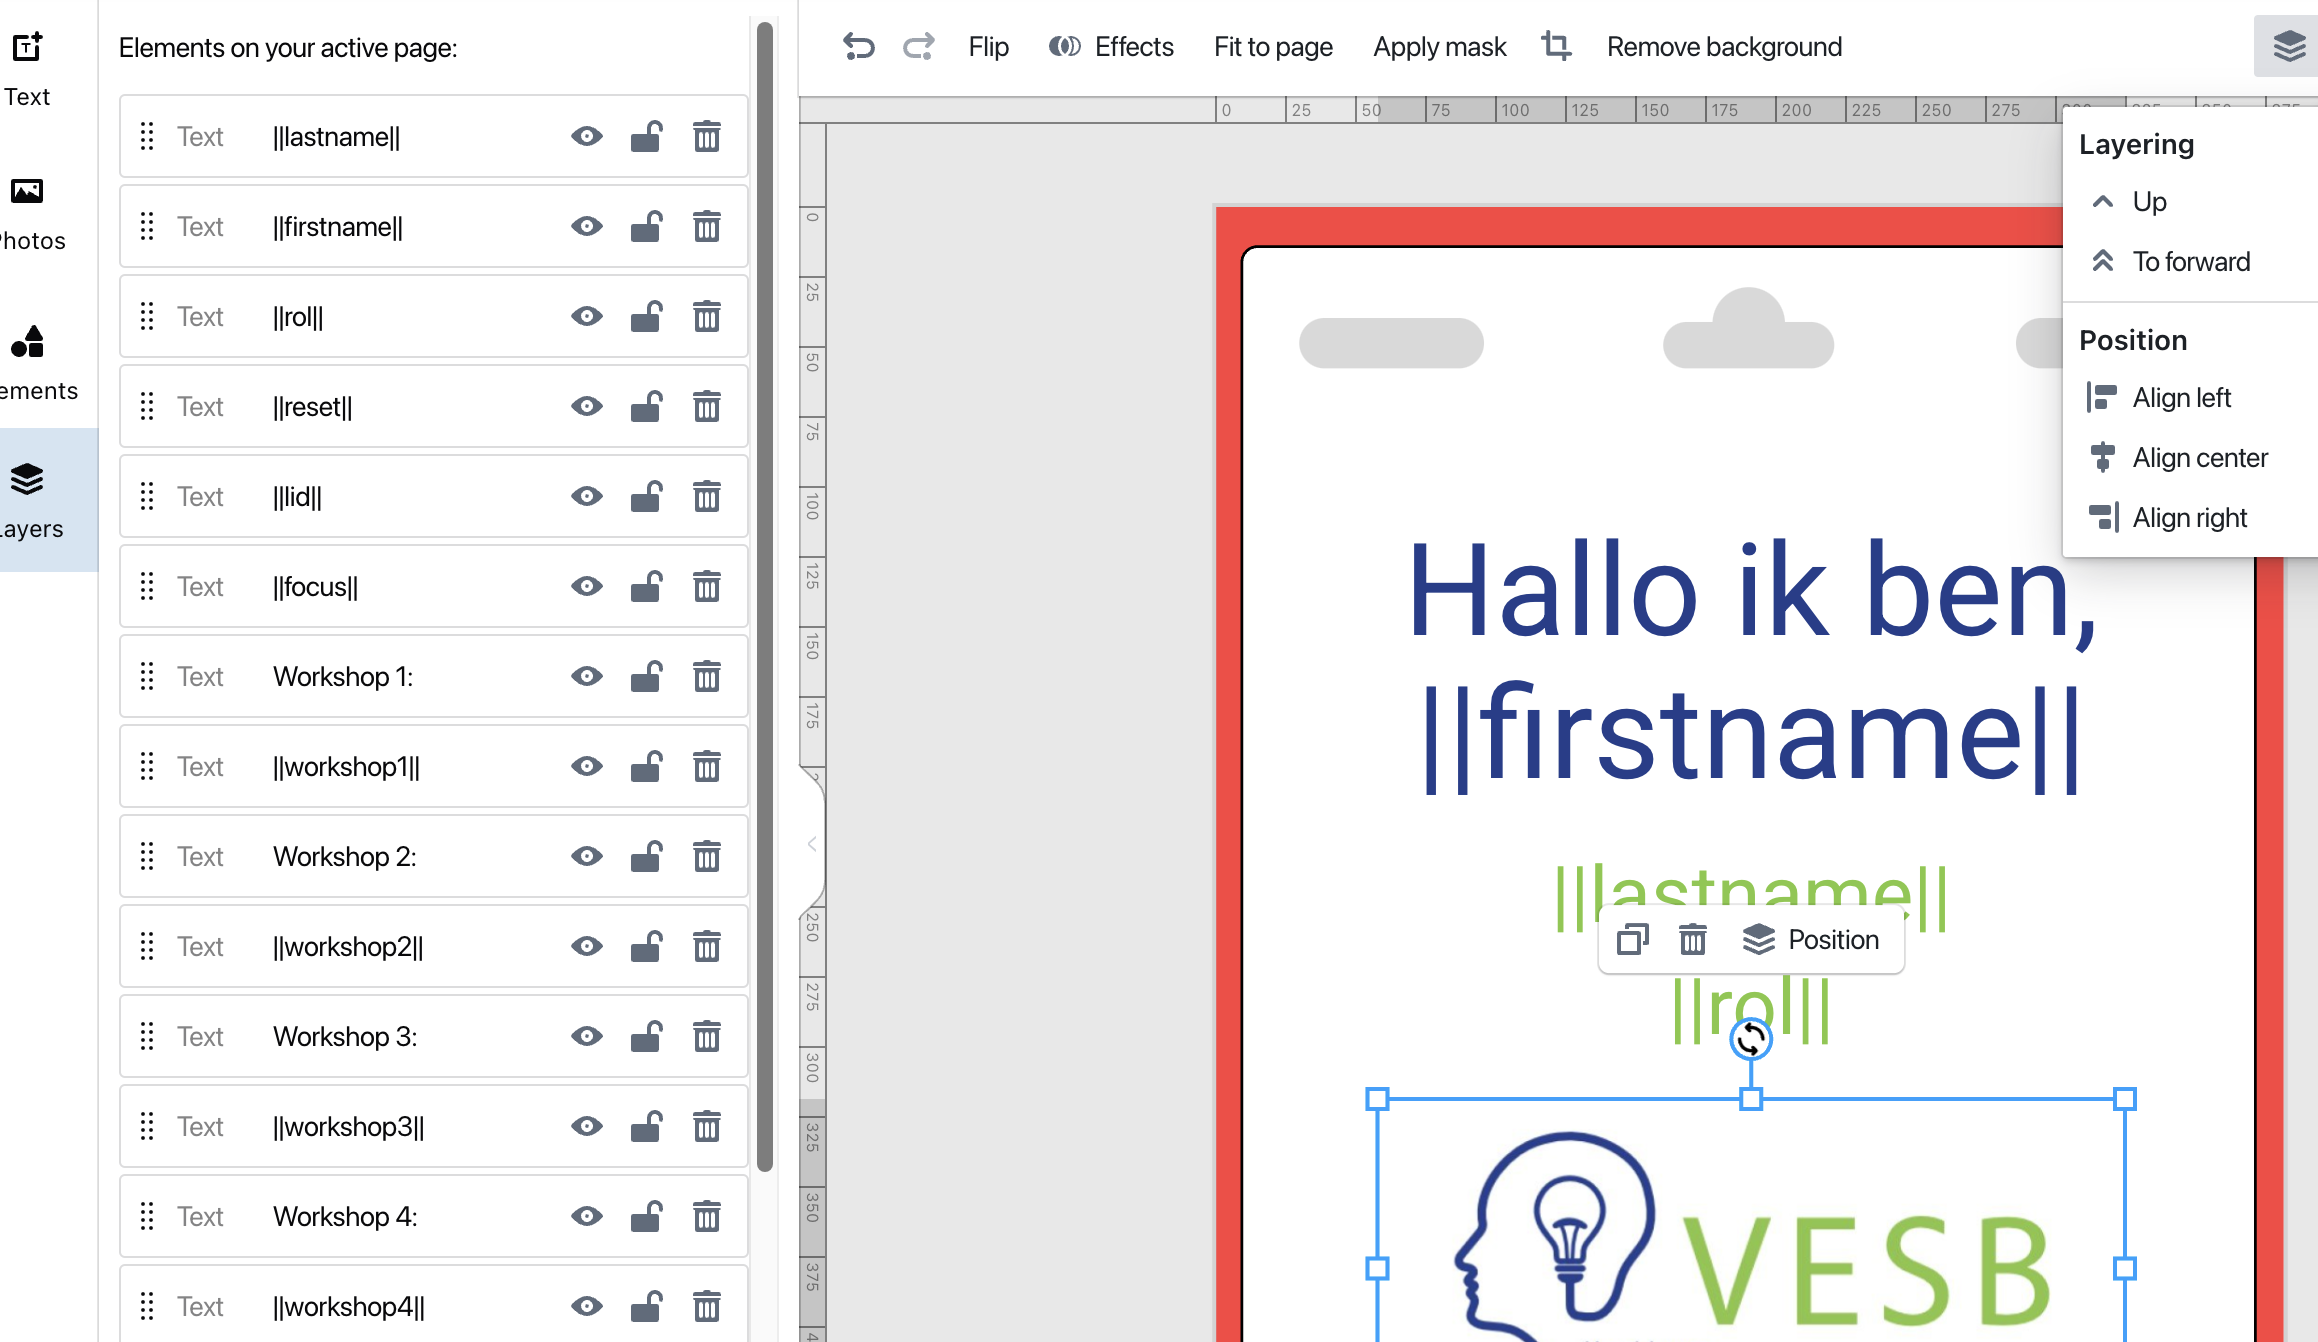Image resolution: width=2318 pixels, height=1342 pixels.
Task: Collapse the left panel with arrow
Action: pos(812,845)
